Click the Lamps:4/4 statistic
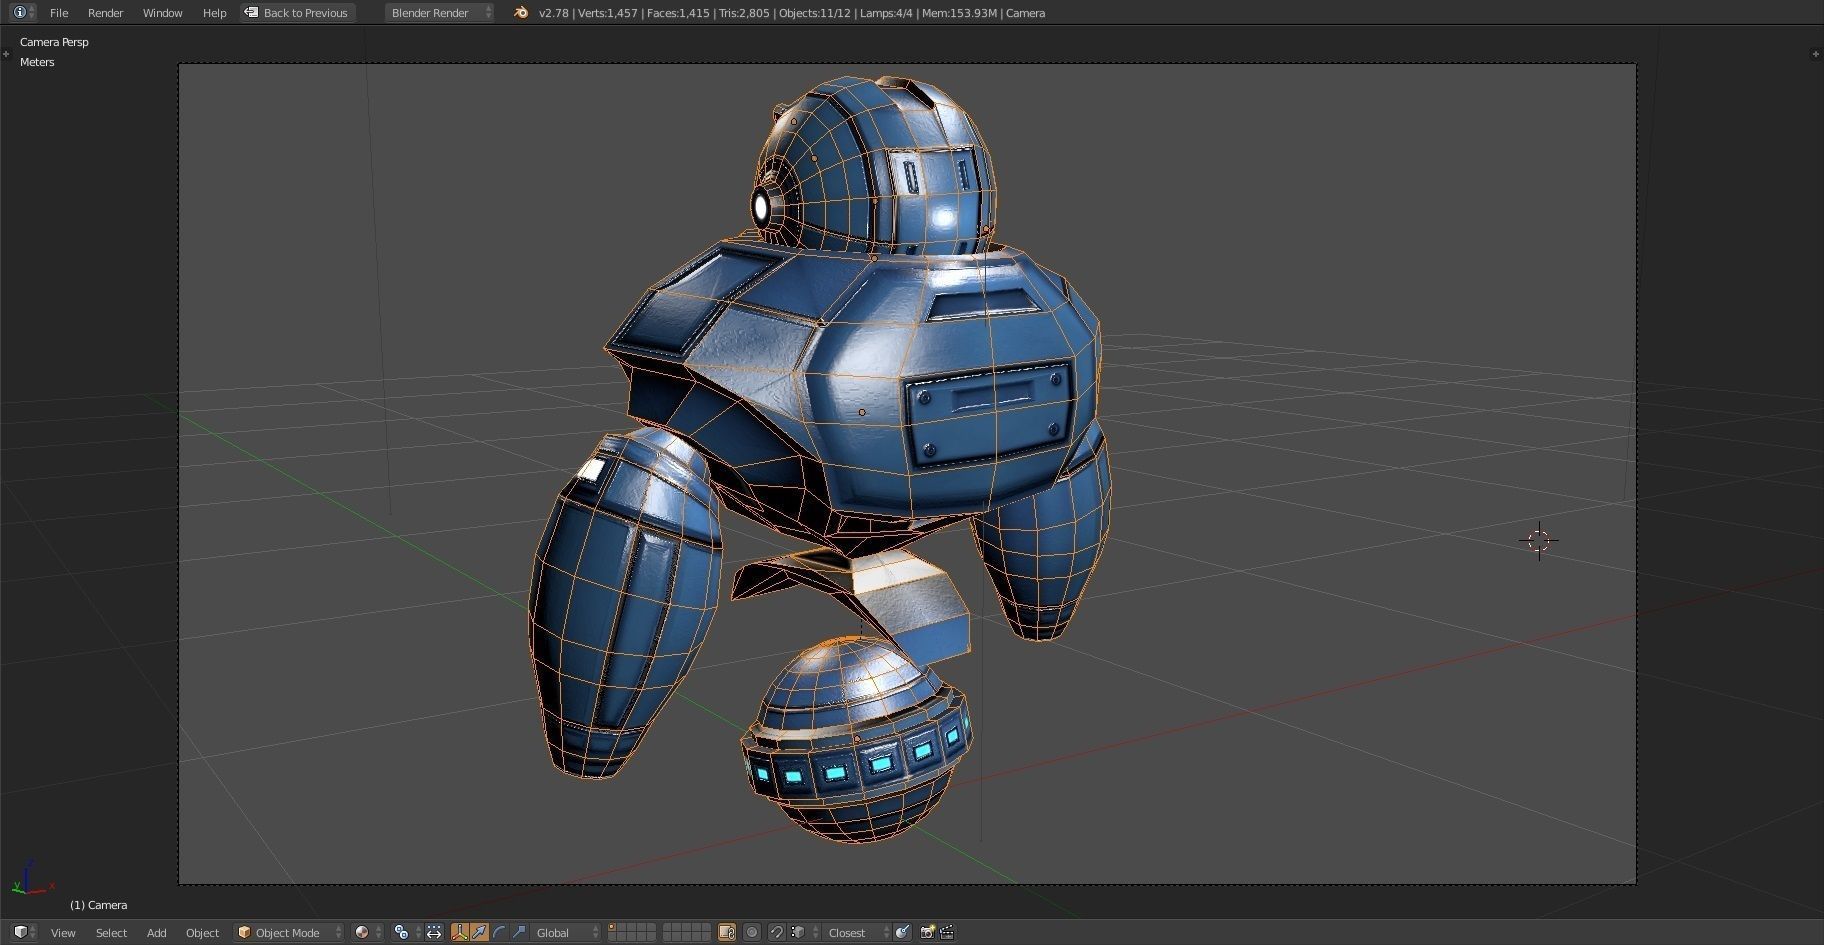 click(x=886, y=13)
